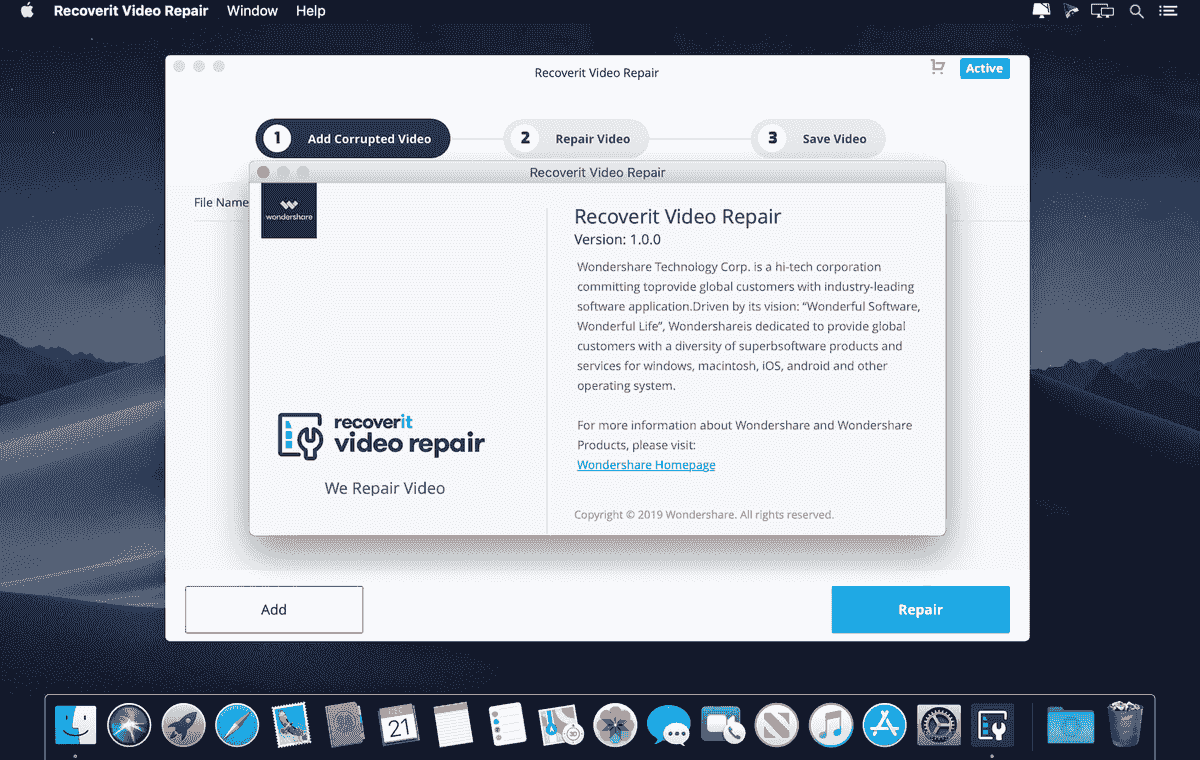Open Recoverit Video Repair from the Dock
1200x760 pixels.
[x=992, y=724]
